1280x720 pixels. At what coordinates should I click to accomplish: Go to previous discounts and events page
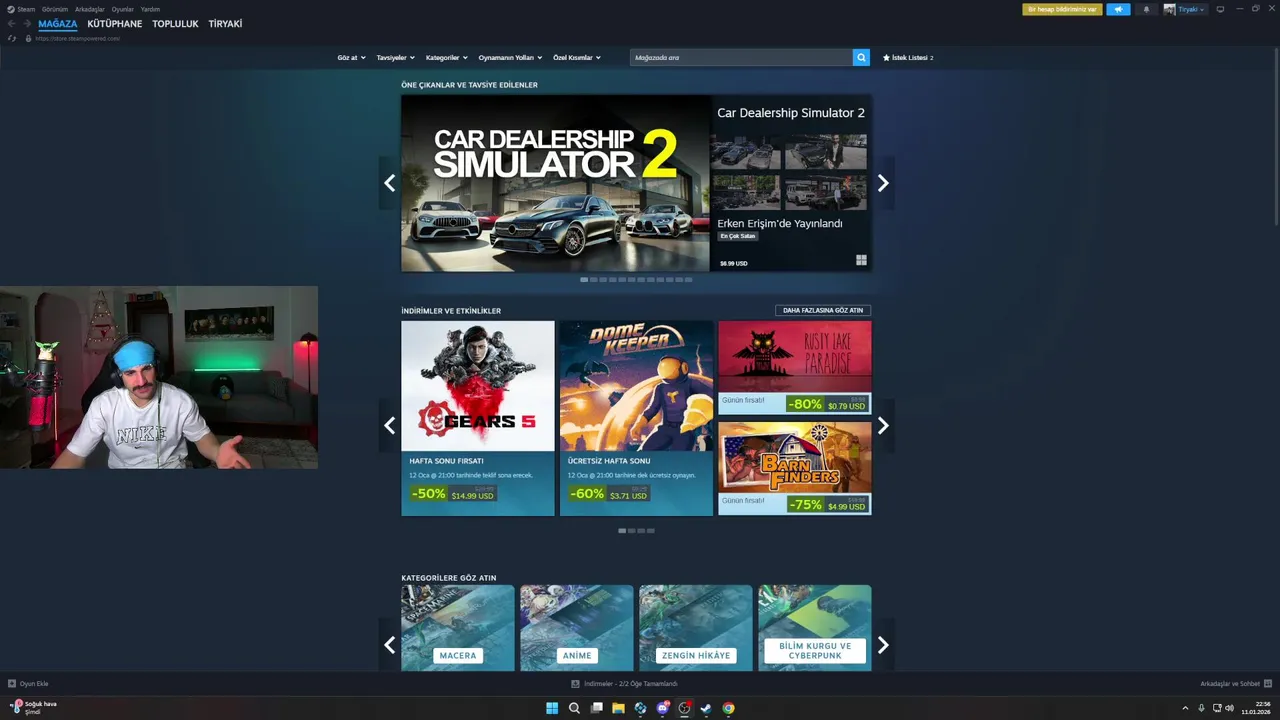(x=390, y=425)
